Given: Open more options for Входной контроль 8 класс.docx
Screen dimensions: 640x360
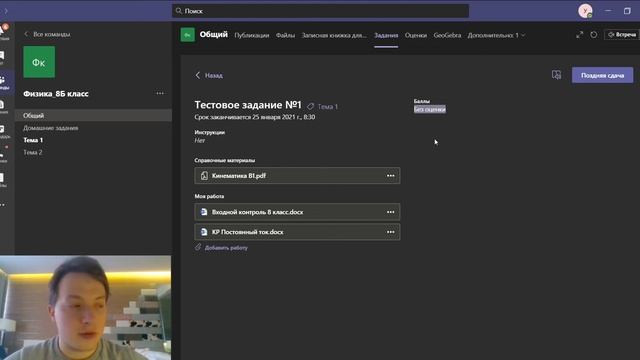Looking at the screenshot, I should [391, 212].
